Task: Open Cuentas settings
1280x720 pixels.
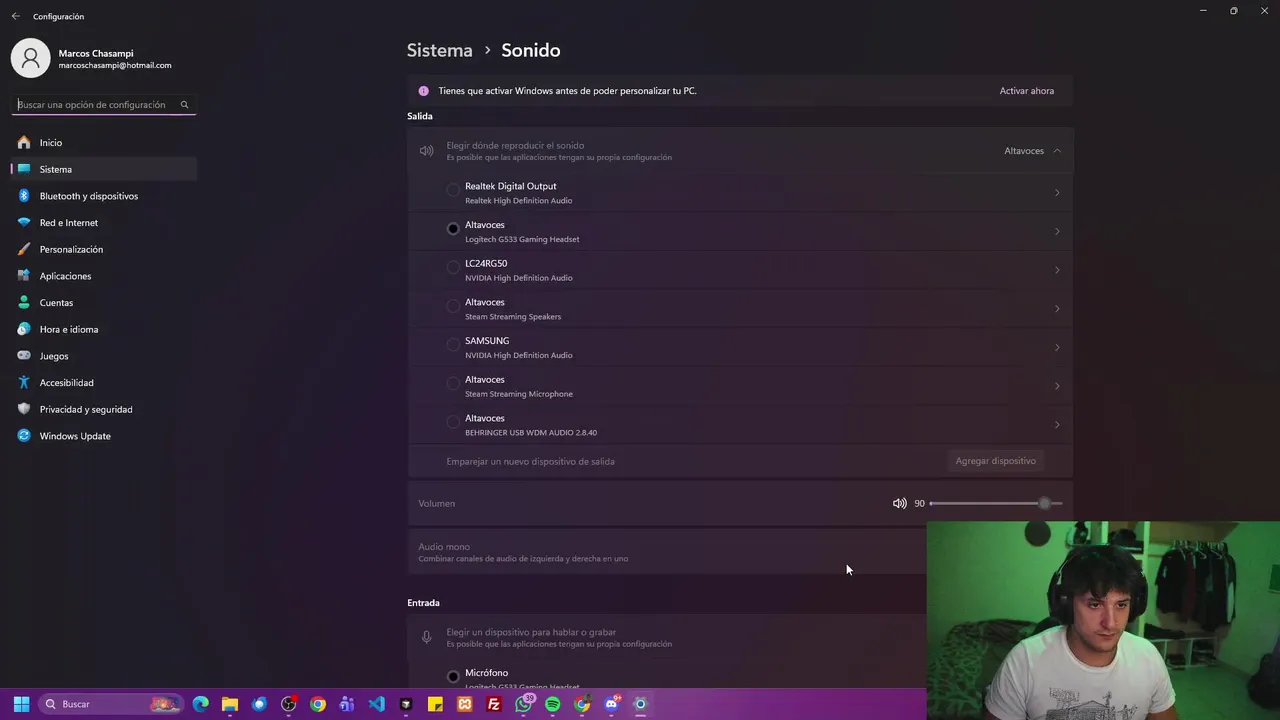Action: click(x=104, y=303)
